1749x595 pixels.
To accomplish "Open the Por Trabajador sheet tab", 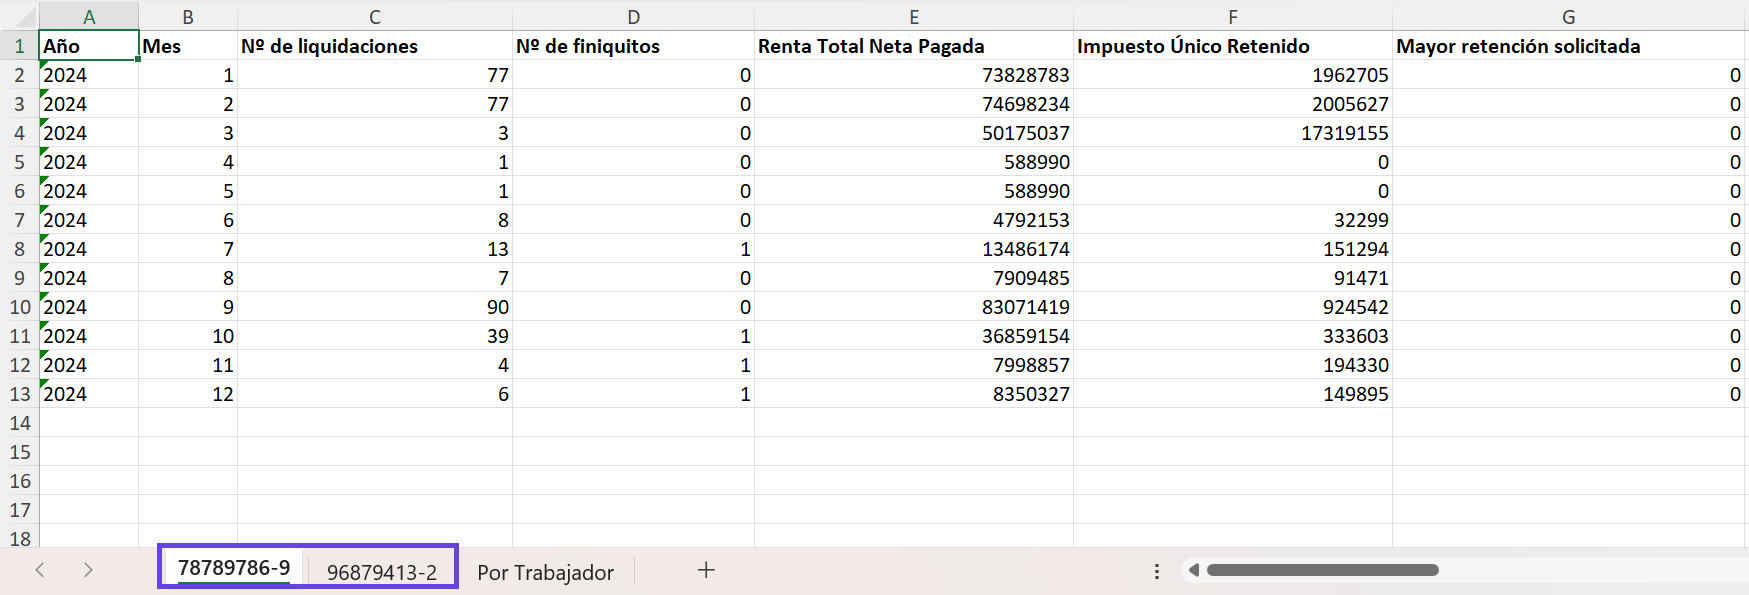I will pyautogui.click(x=545, y=572).
